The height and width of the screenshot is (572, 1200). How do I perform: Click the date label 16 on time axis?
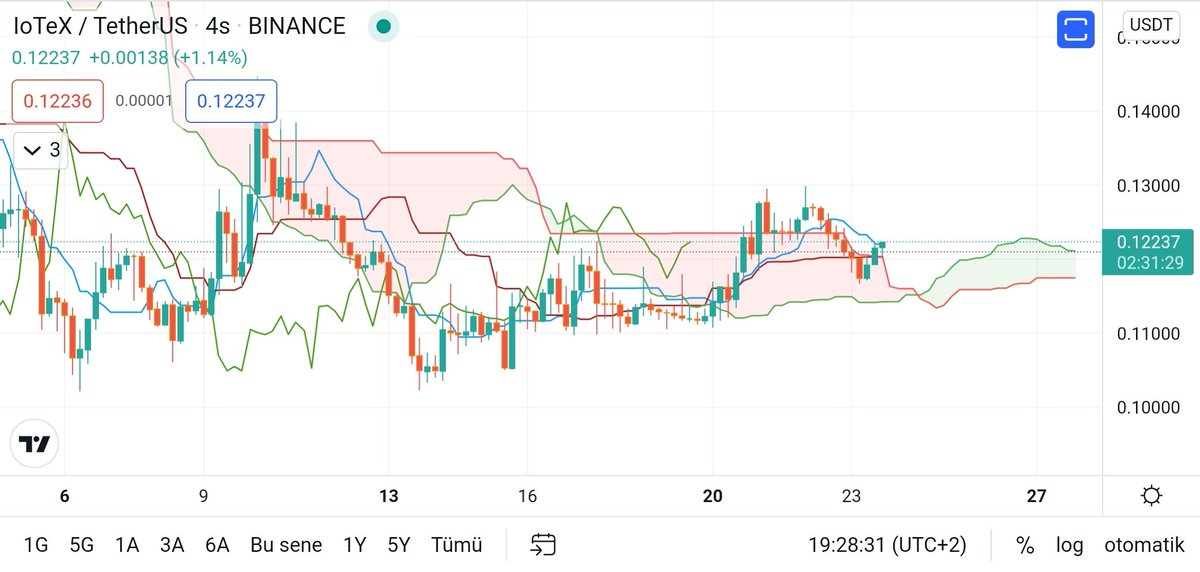[x=528, y=496]
